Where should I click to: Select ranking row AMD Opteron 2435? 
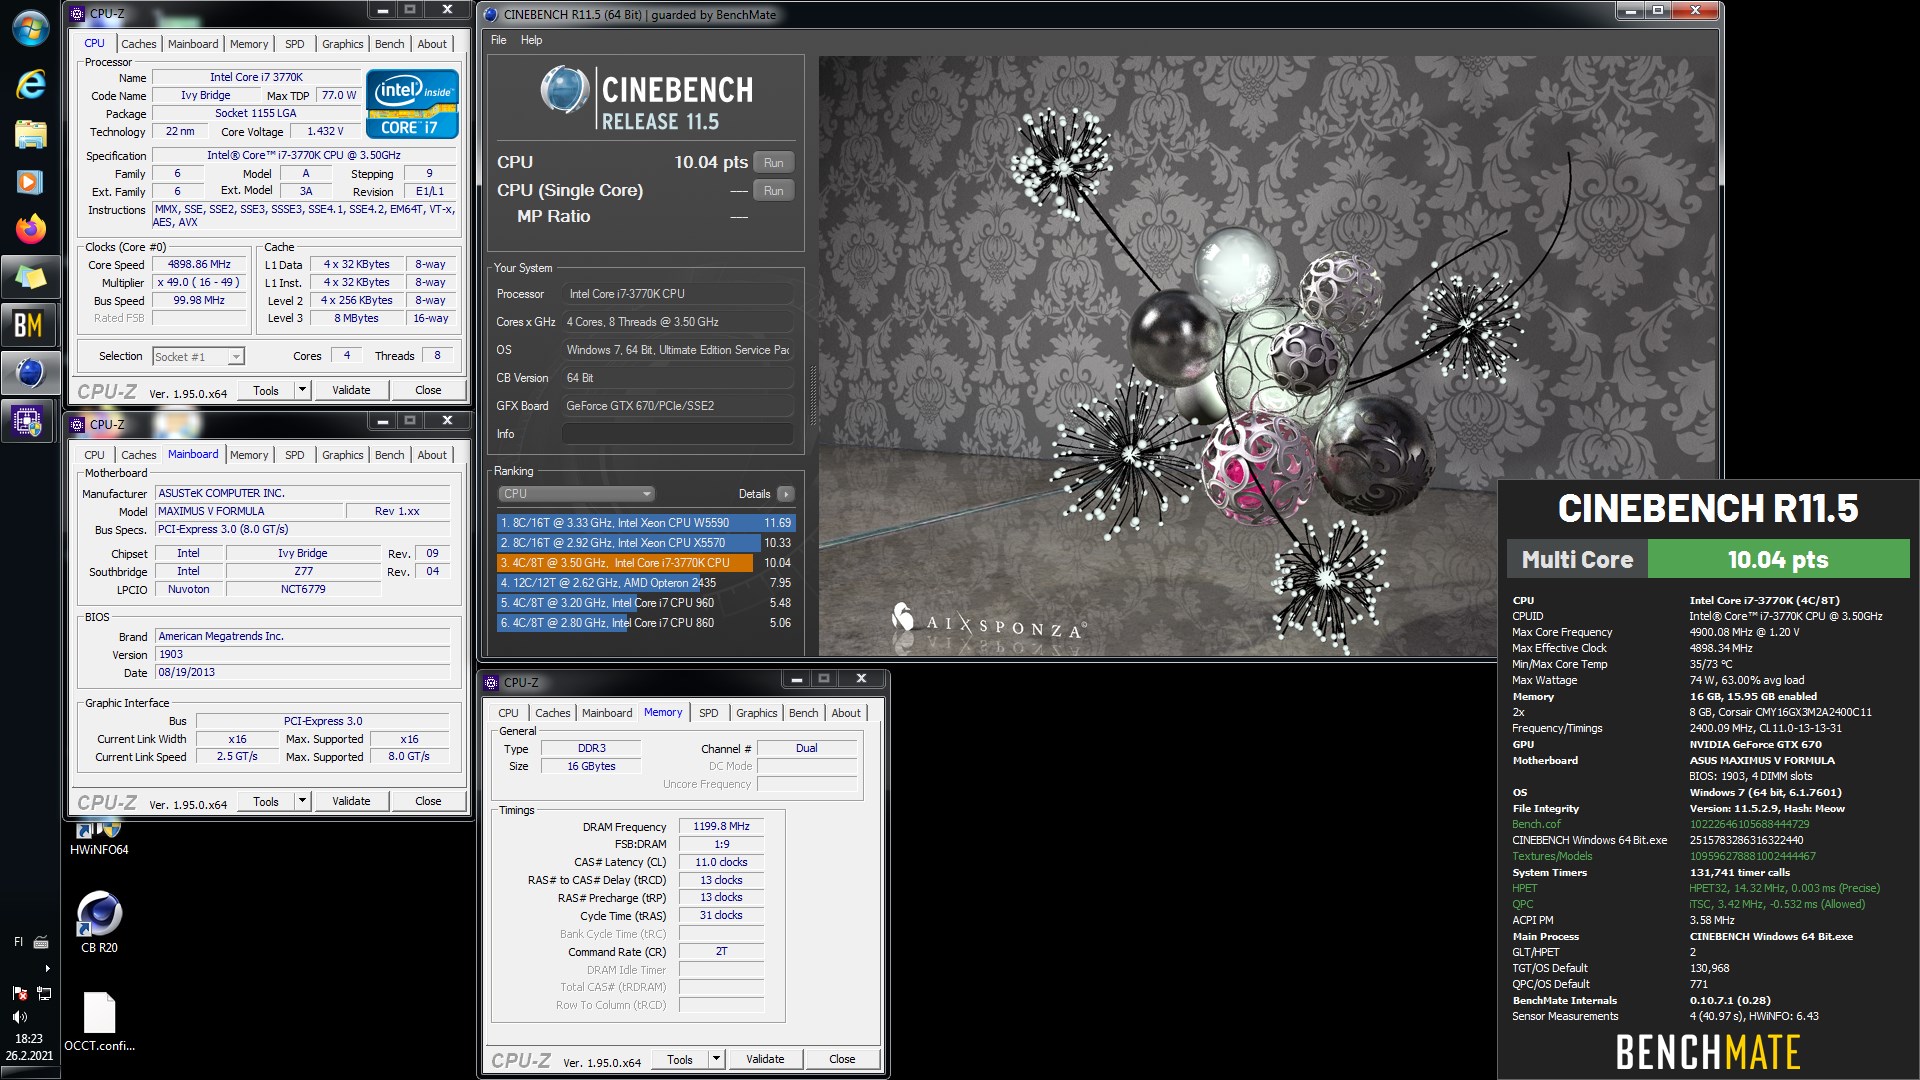click(x=645, y=583)
